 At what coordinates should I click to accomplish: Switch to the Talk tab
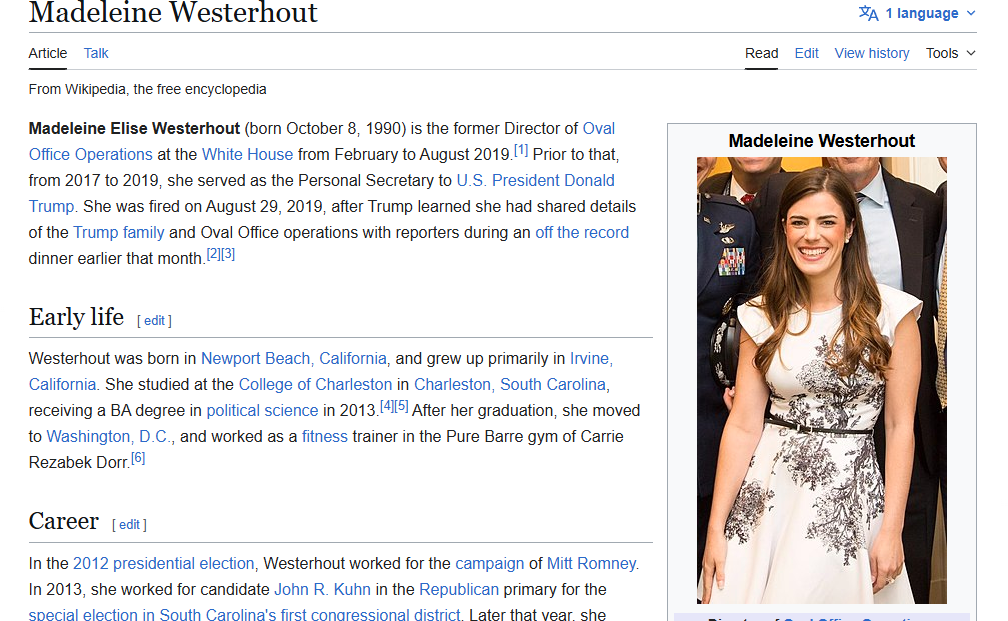pos(96,53)
